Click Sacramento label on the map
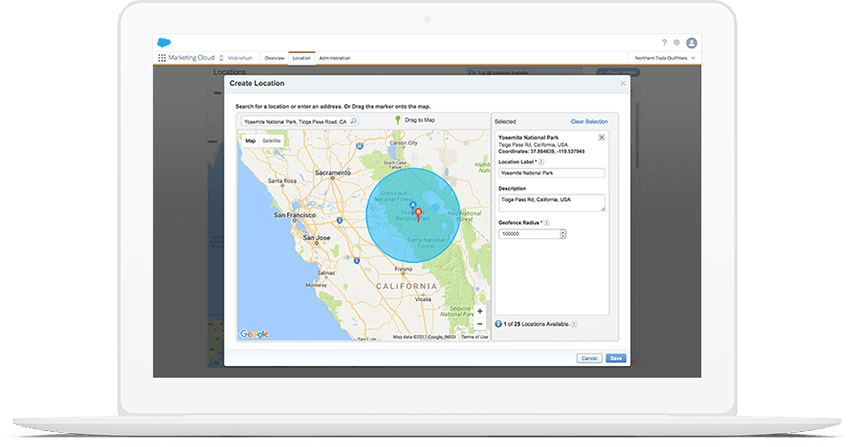 [x=333, y=173]
